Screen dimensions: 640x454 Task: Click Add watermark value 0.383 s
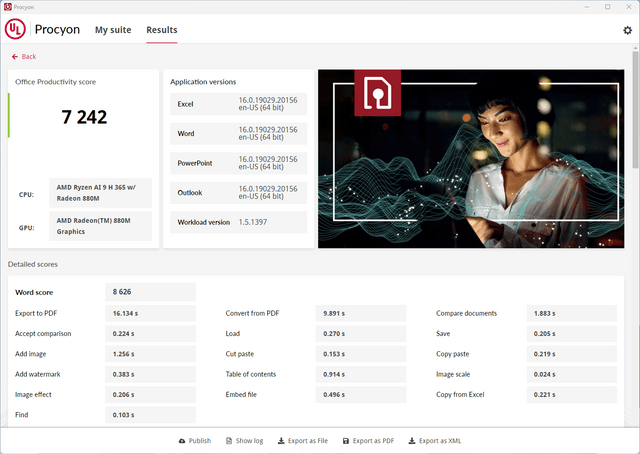151,374
